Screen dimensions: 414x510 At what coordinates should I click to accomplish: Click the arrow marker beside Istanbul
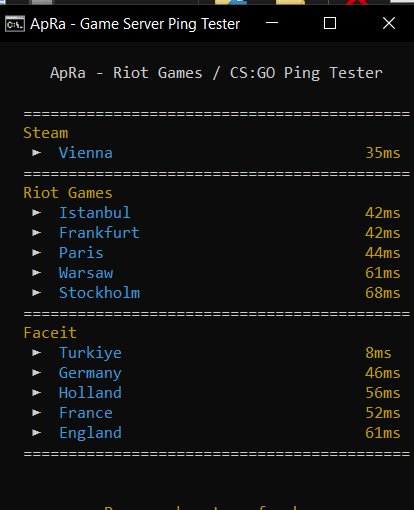(37, 213)
